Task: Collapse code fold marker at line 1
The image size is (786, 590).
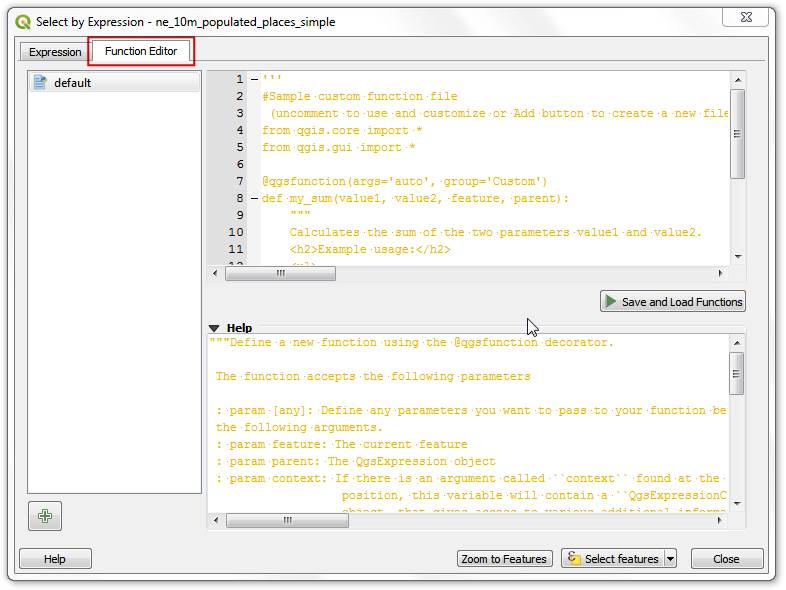Action: (253, 80)
